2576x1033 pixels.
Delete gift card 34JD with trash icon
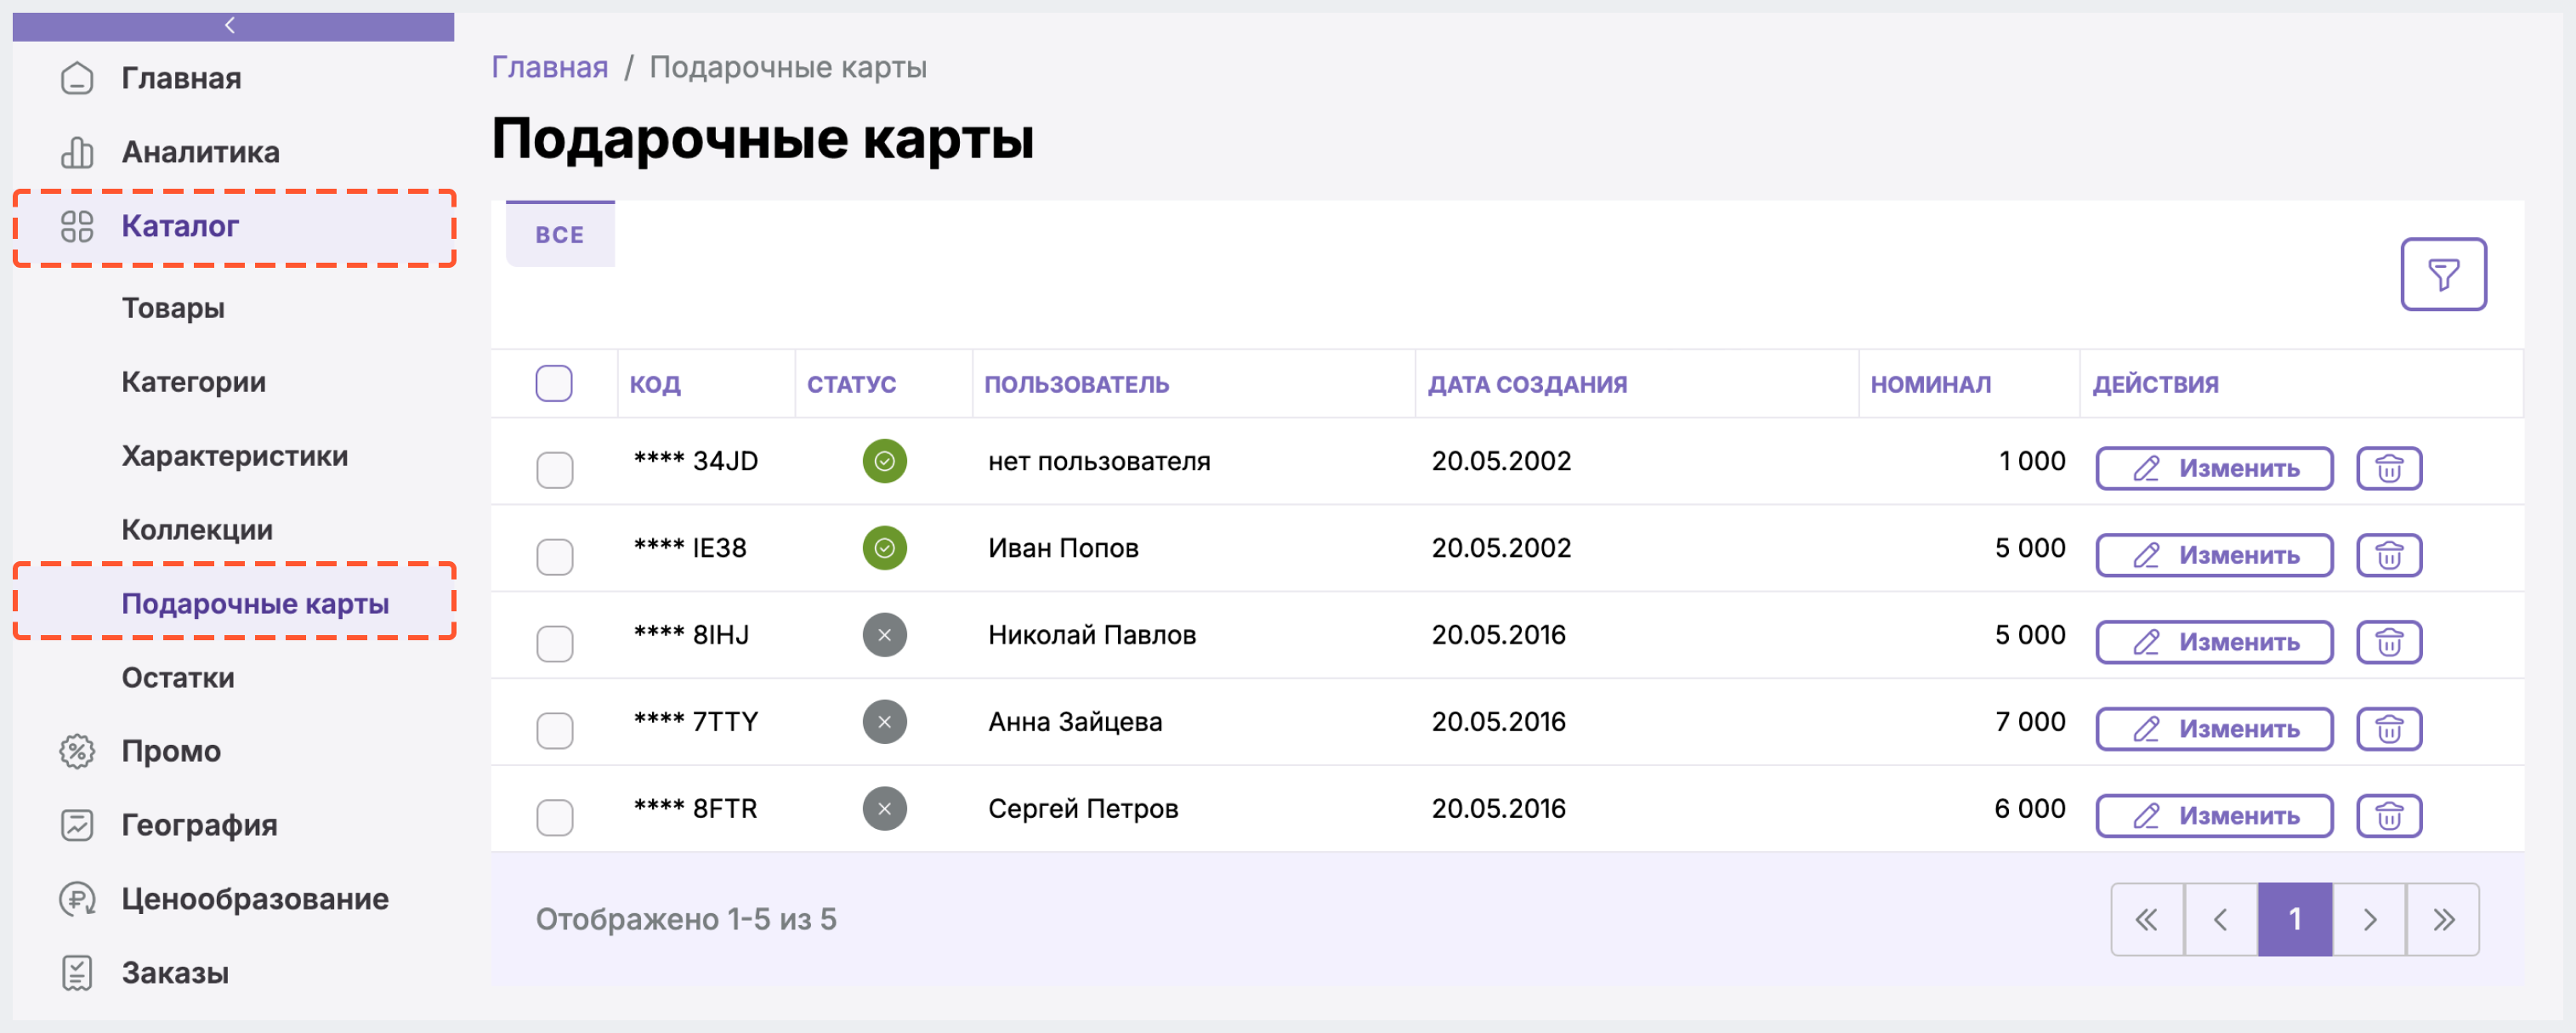pyautogui.click(x=2389, y=468)
